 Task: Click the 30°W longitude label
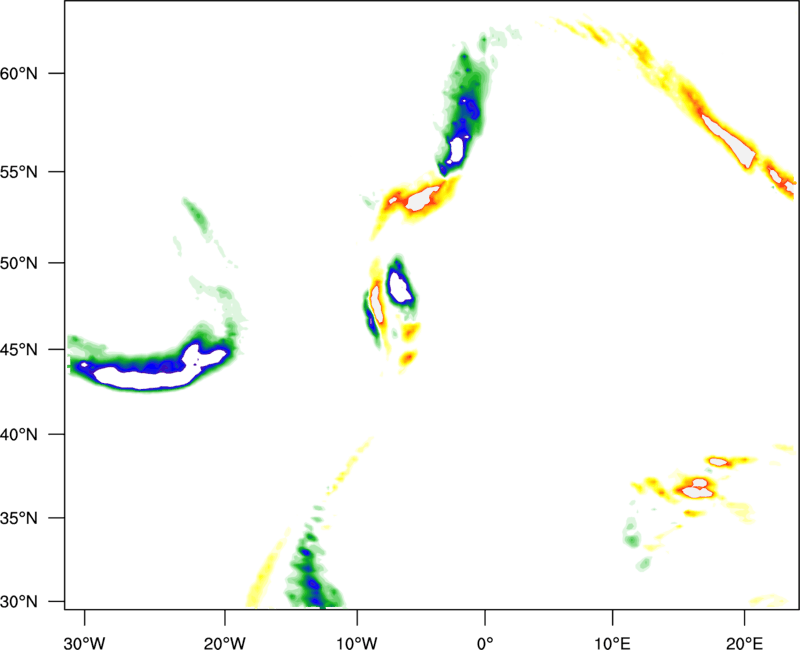pos(85,643)
